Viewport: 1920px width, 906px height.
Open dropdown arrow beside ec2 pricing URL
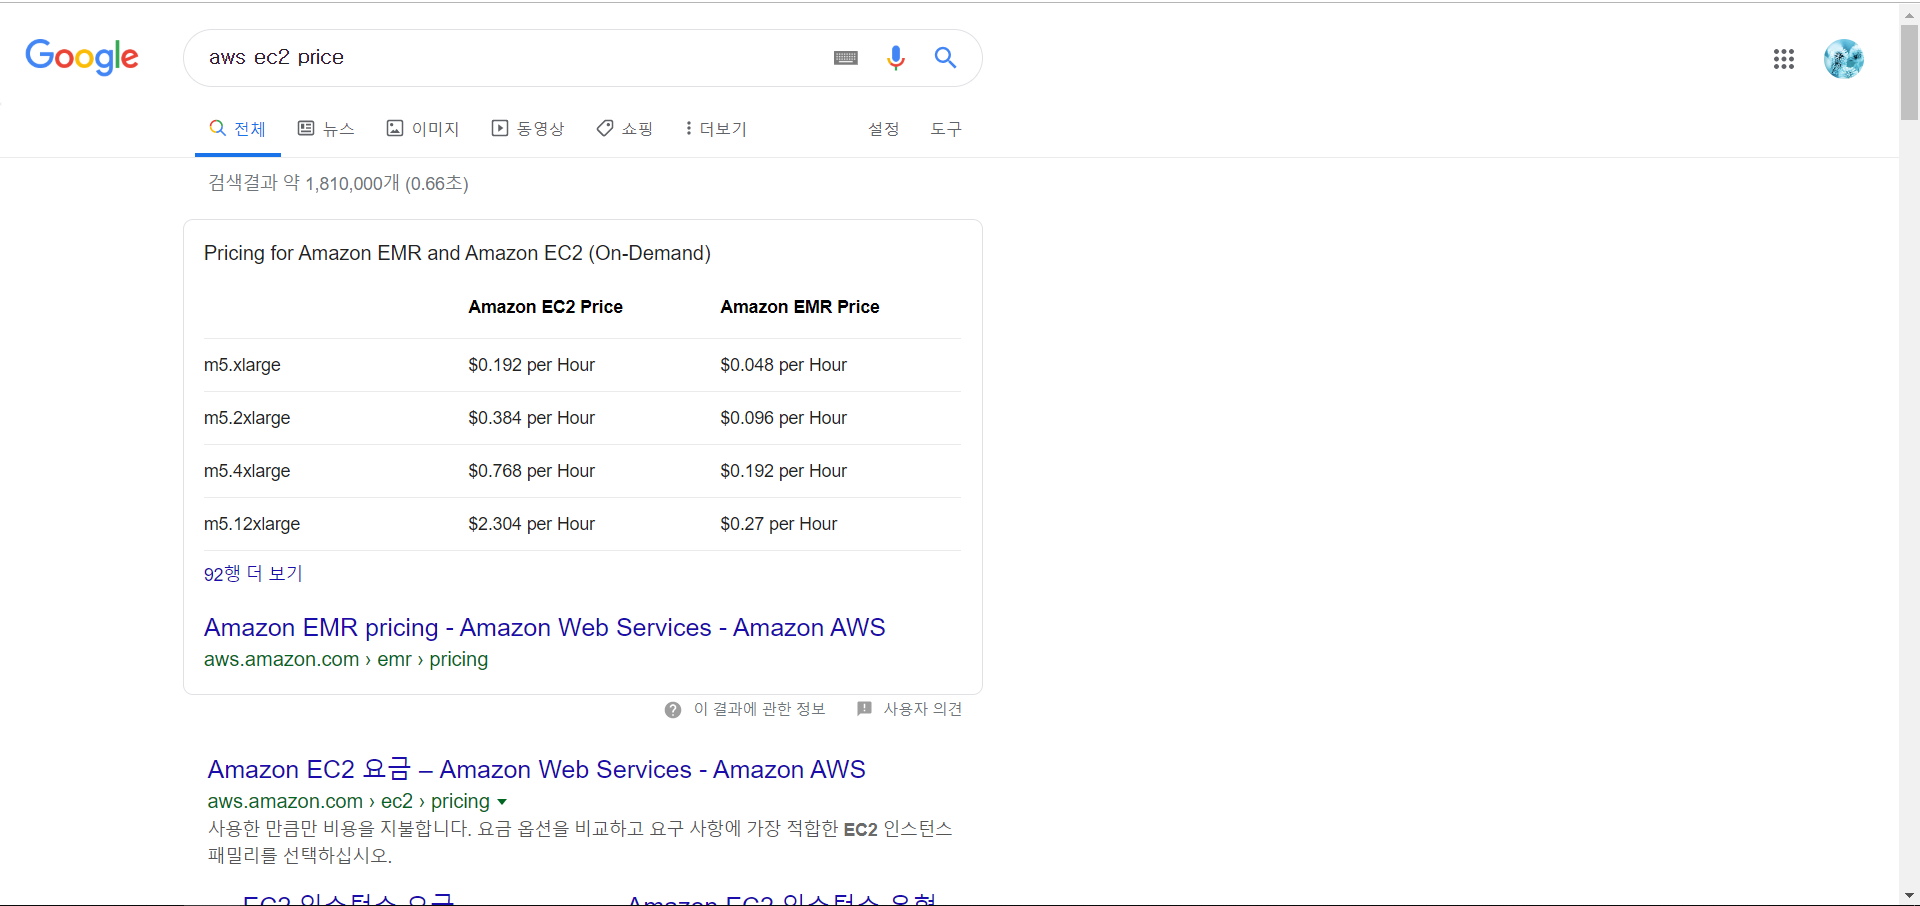pyautogui.click(x=502, y=802)
